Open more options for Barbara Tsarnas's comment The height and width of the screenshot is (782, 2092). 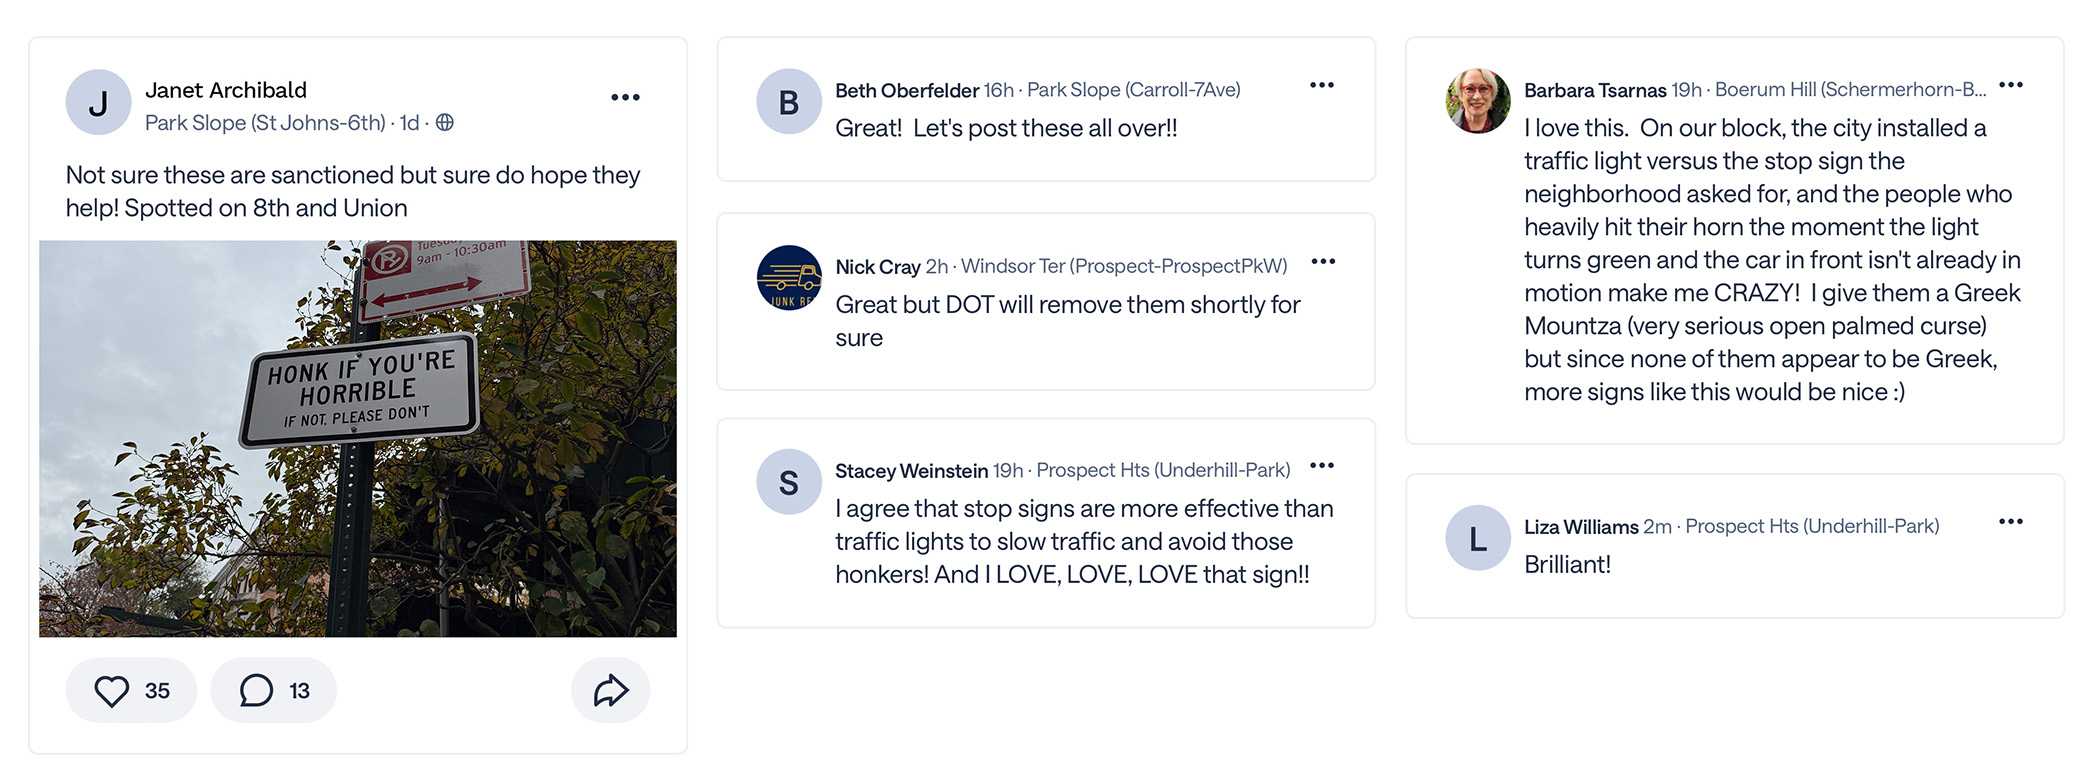pos(2011,86)
